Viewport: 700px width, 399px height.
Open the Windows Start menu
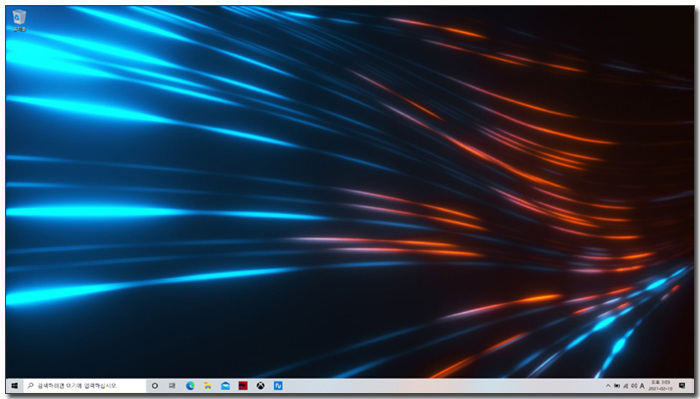14,386
